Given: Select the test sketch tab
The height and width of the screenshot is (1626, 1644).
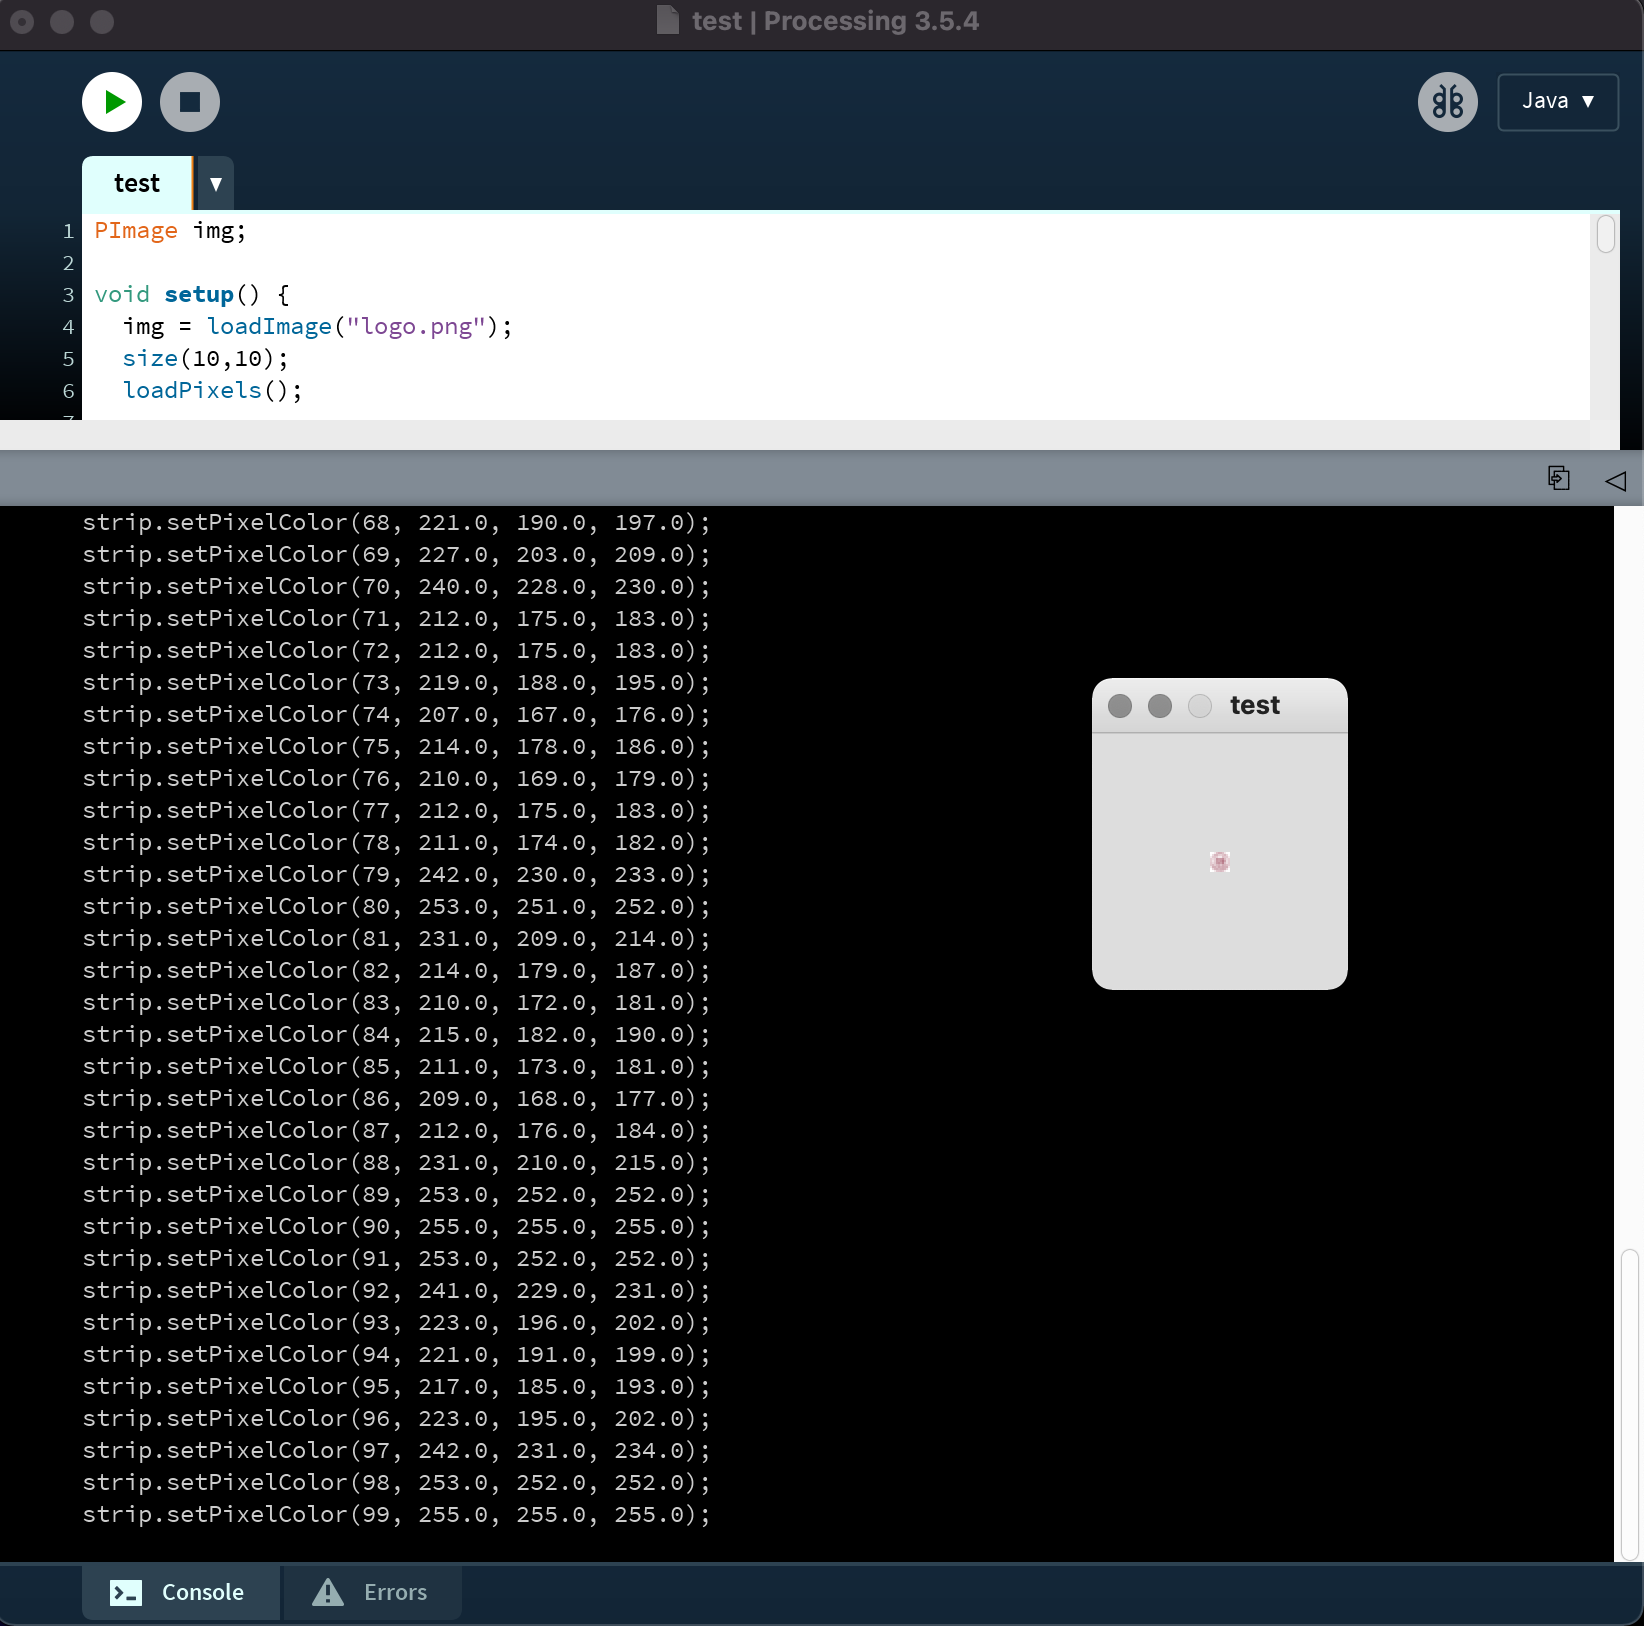Looking at the screenshot, I should tap(137, 184).
